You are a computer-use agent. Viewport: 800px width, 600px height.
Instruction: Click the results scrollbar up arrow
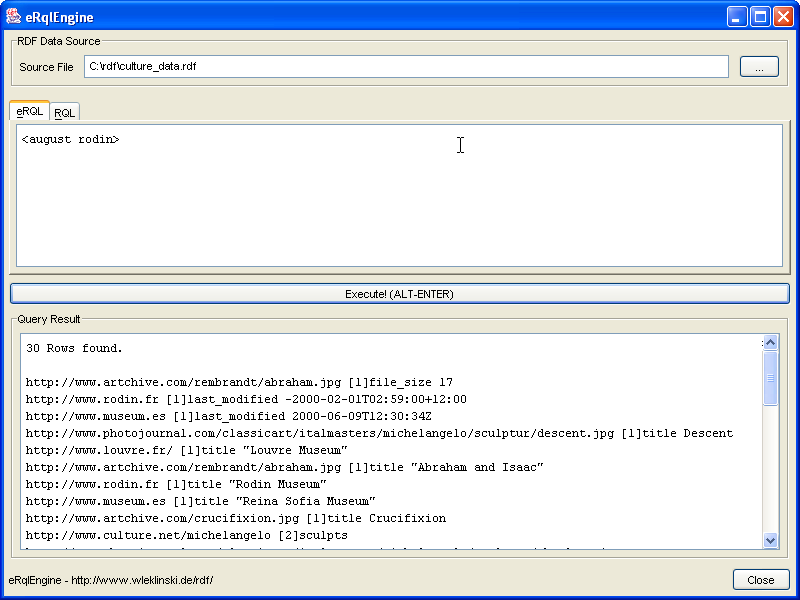(770, 343)
